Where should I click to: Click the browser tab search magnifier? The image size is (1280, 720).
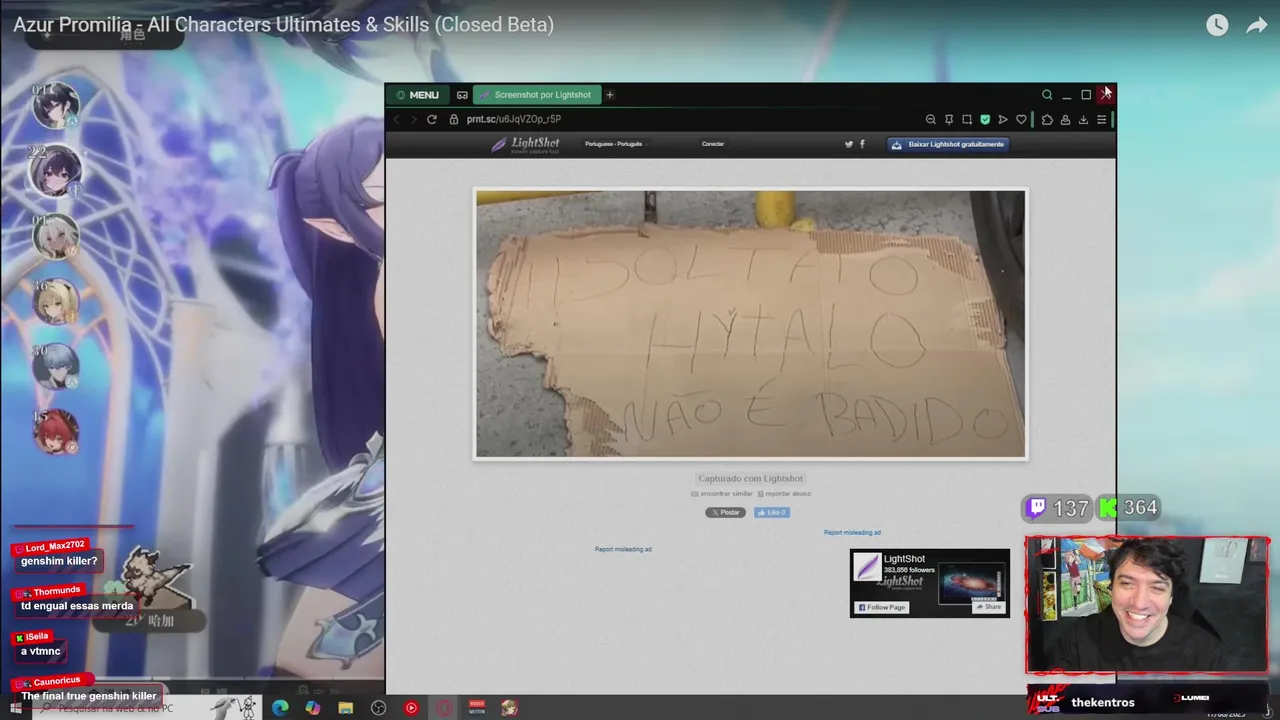coord(1047,95)
